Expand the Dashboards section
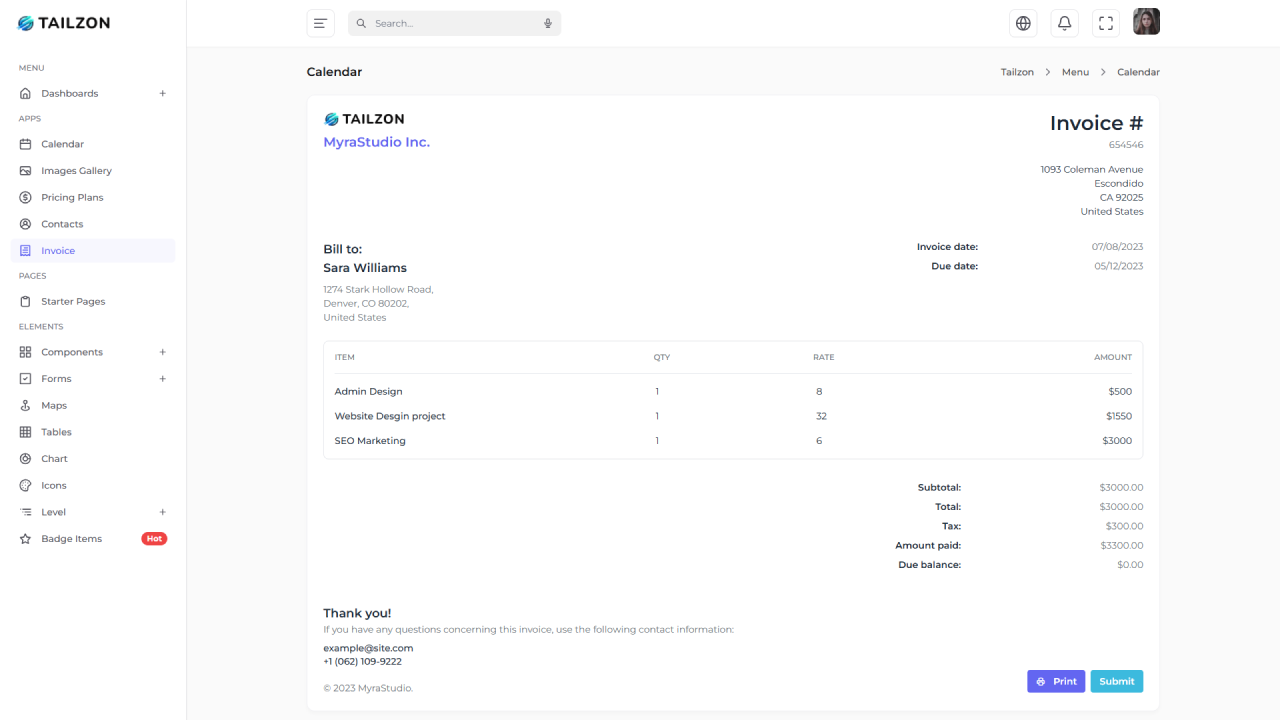 coord(162,93)
